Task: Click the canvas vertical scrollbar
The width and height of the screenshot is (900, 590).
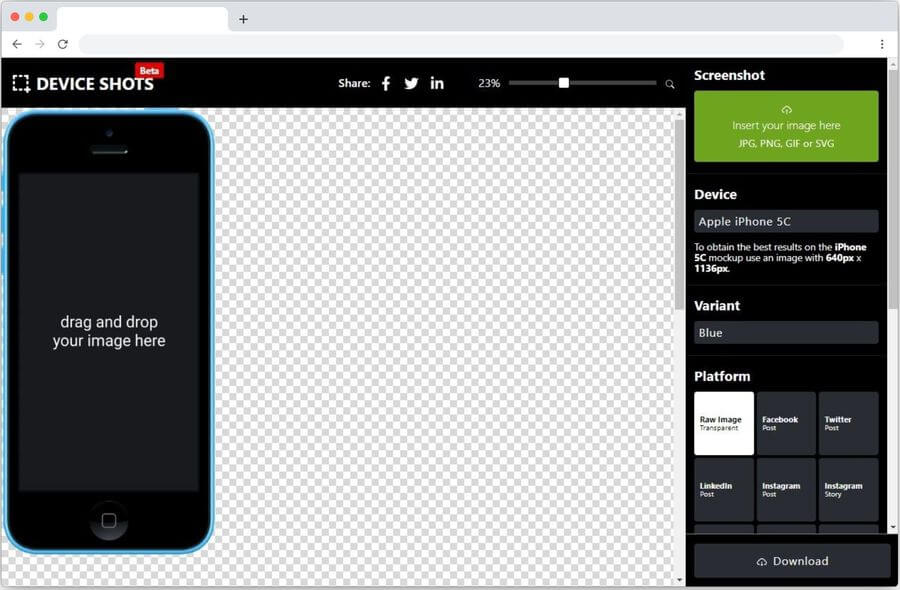Action: 680,214
